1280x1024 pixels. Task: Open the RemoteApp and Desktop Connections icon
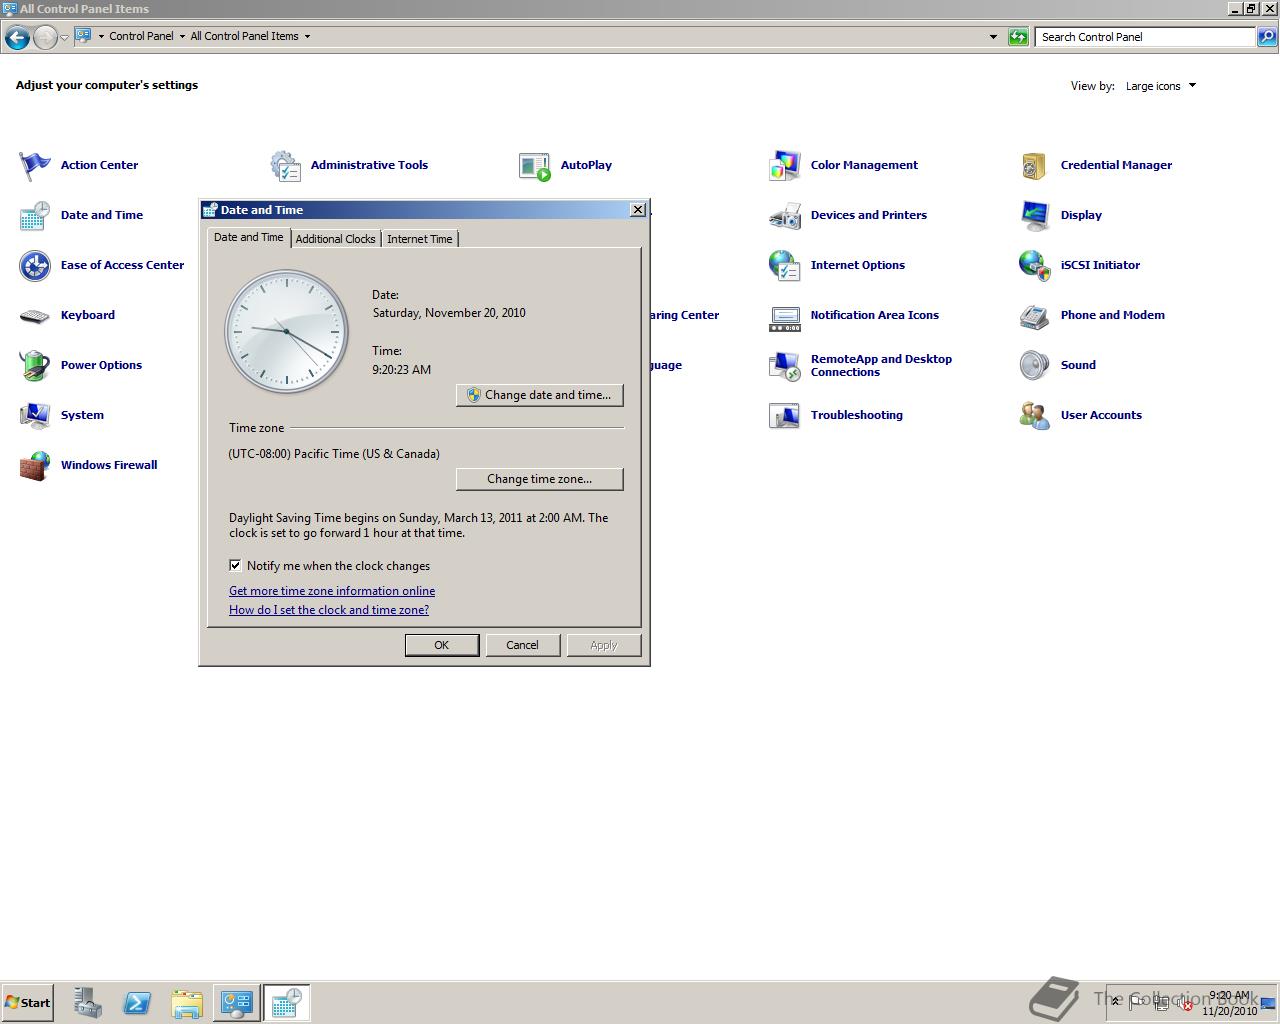pos(785,365)
